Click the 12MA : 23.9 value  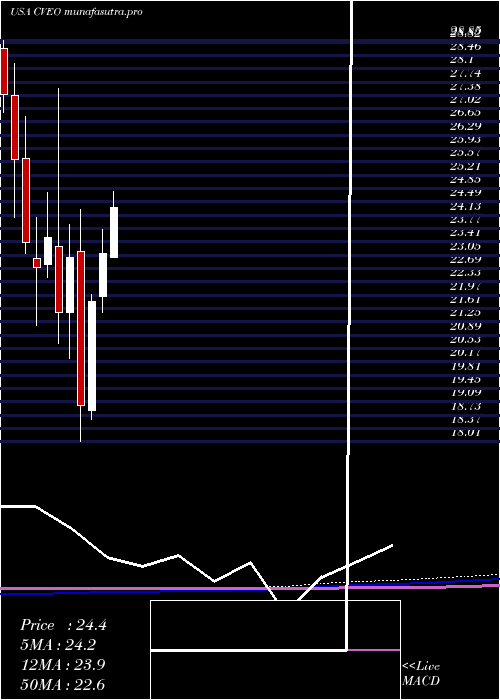pos(63,665)
